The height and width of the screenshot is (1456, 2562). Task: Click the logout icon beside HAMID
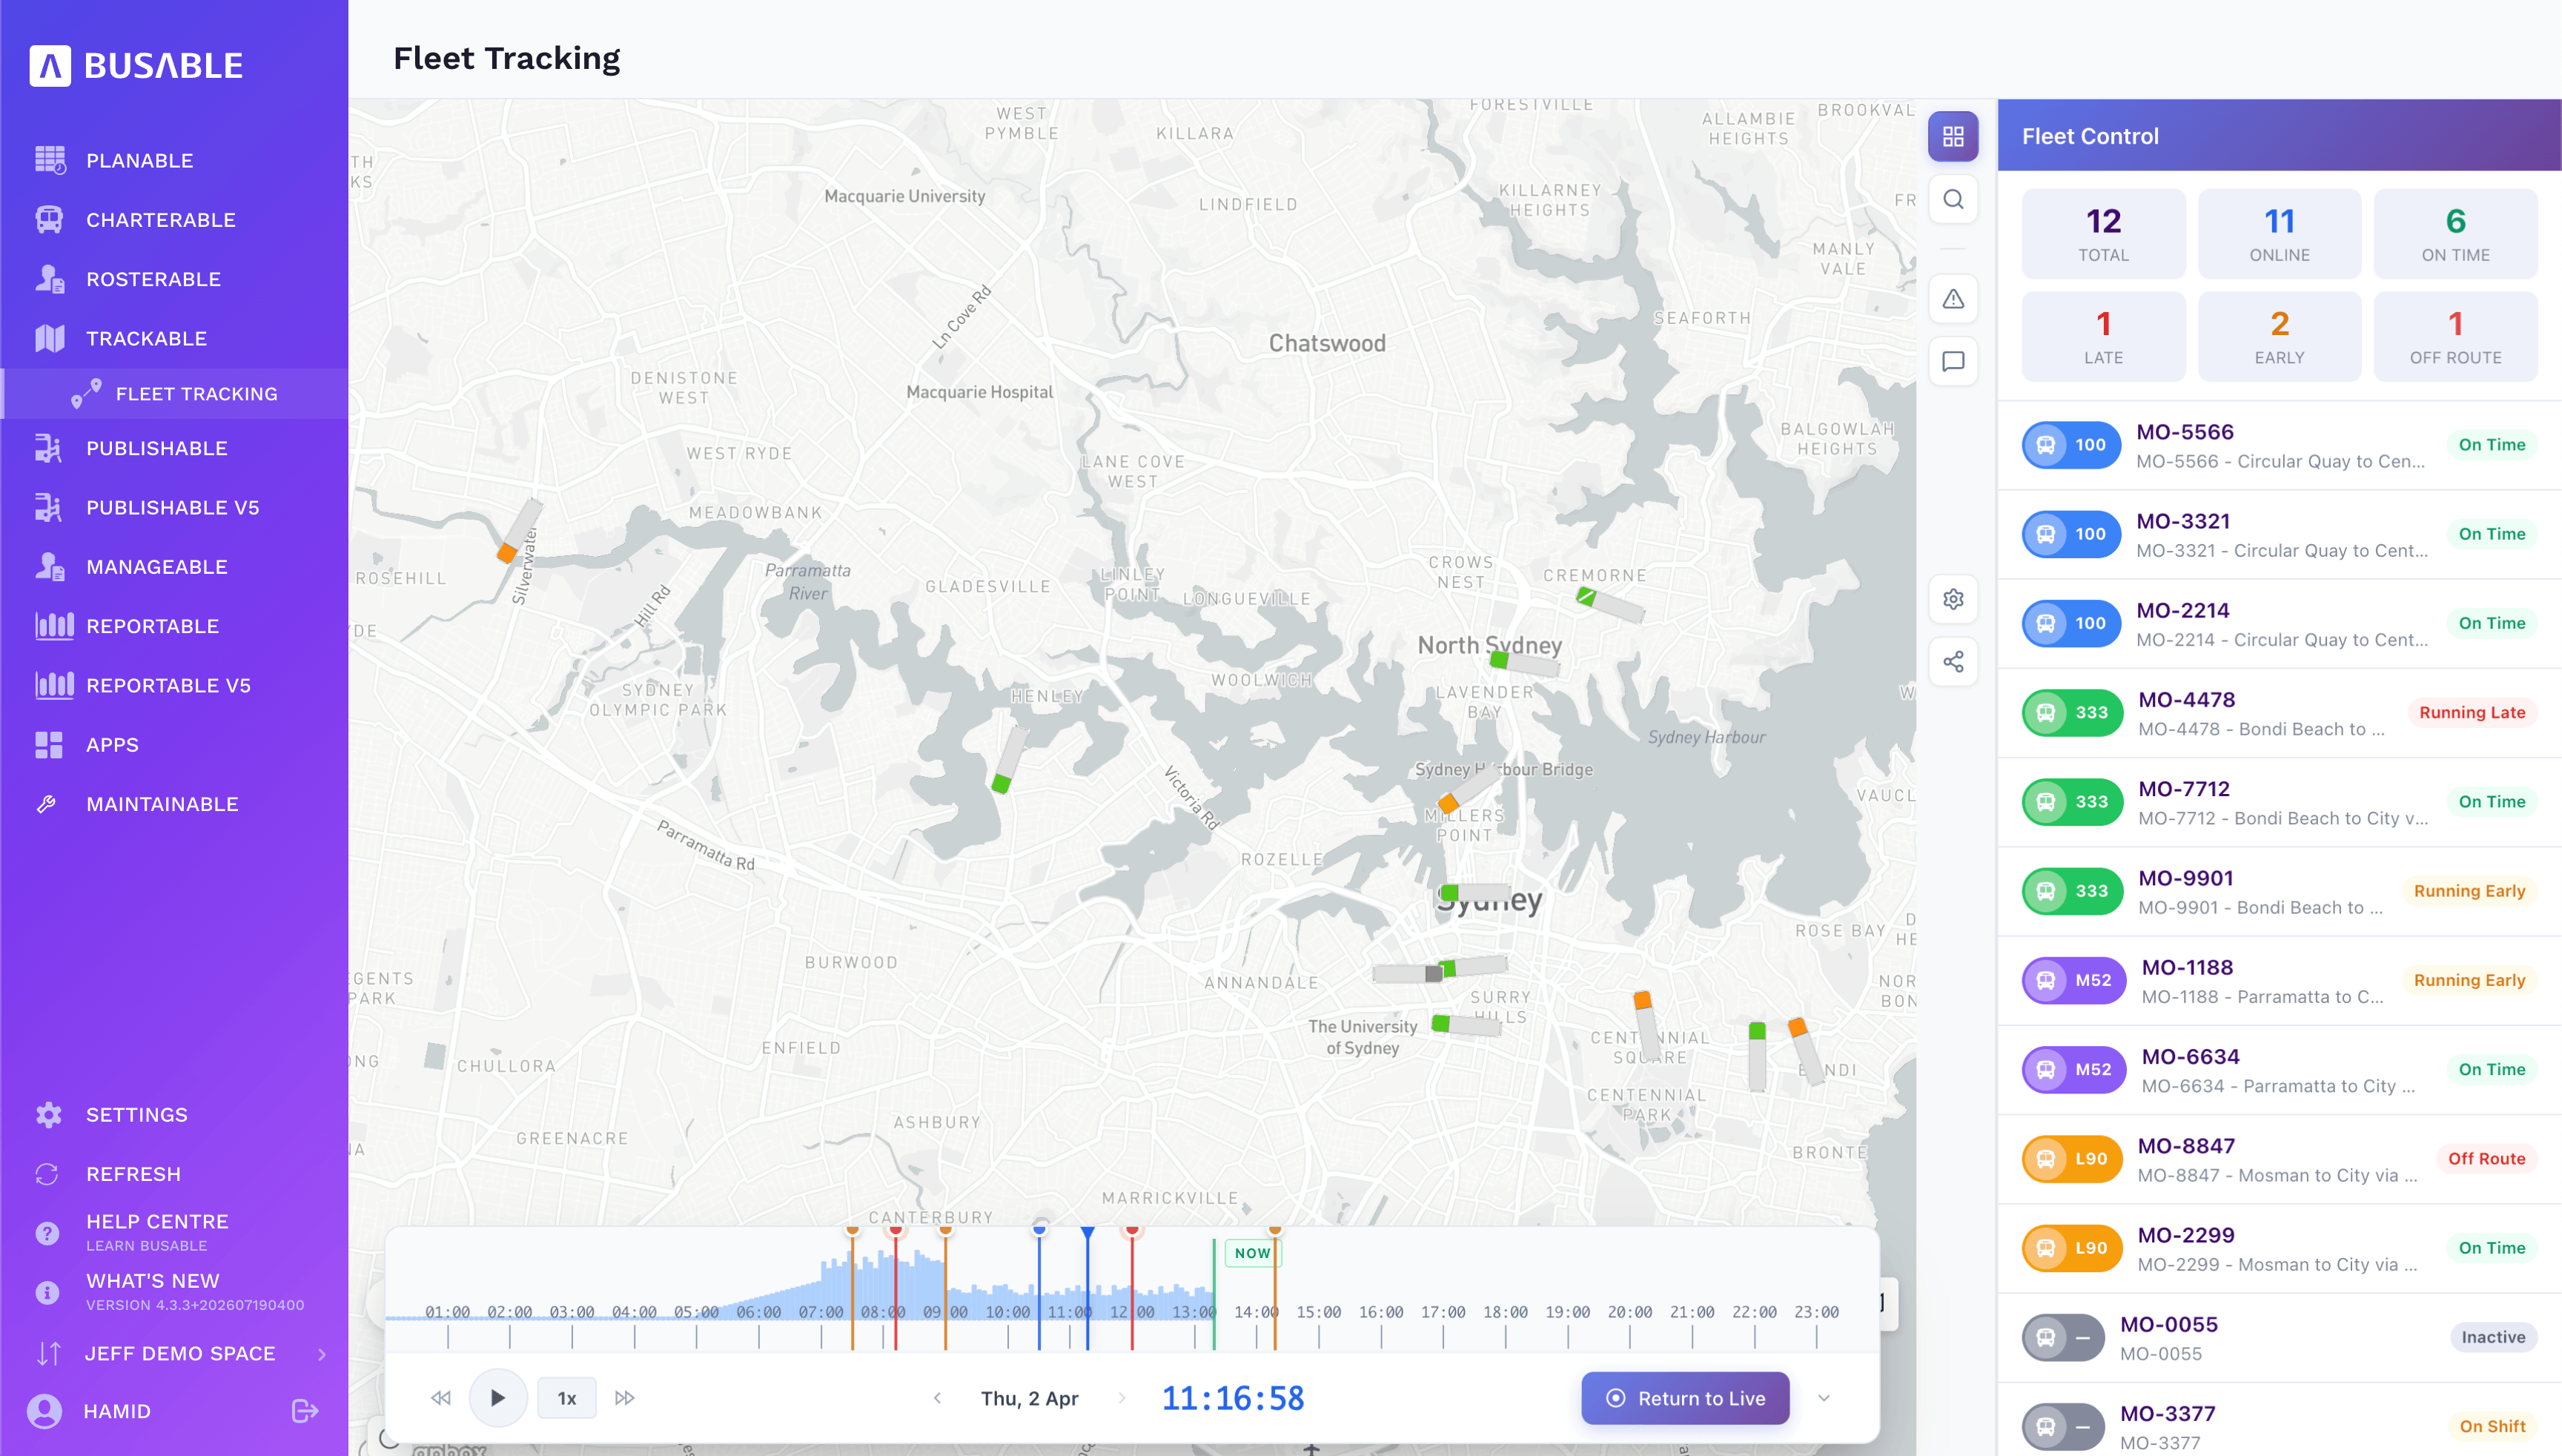pyautogui.click(x=305, y=1411)
